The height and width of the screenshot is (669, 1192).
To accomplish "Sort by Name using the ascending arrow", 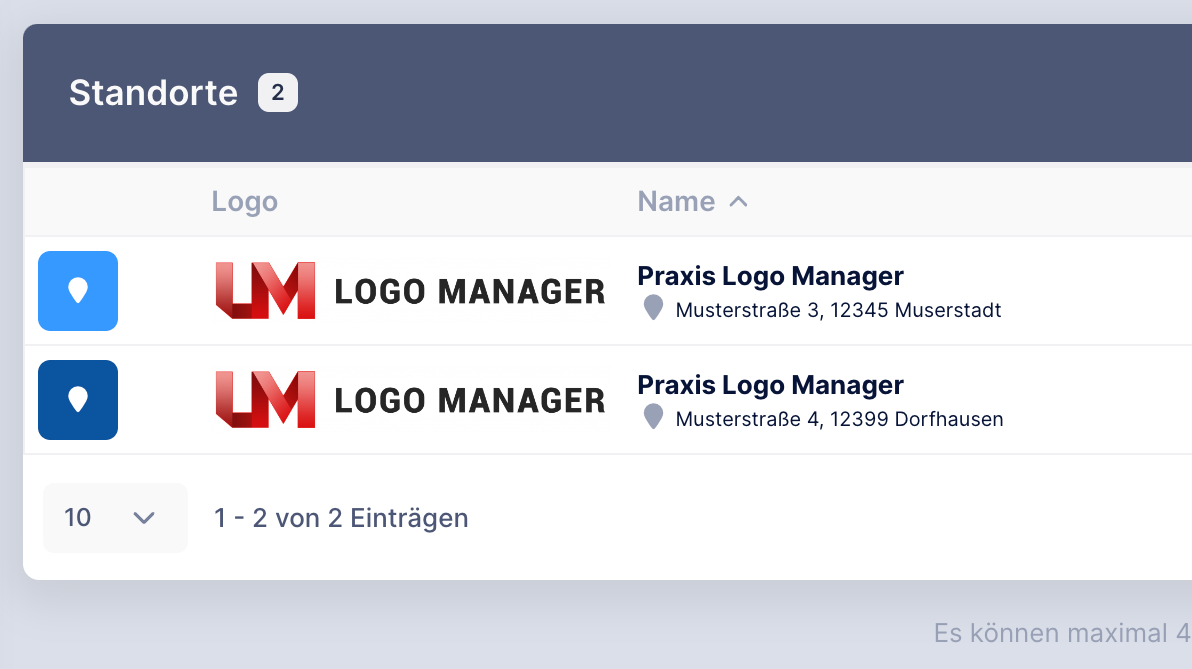I will coord(738,201).
